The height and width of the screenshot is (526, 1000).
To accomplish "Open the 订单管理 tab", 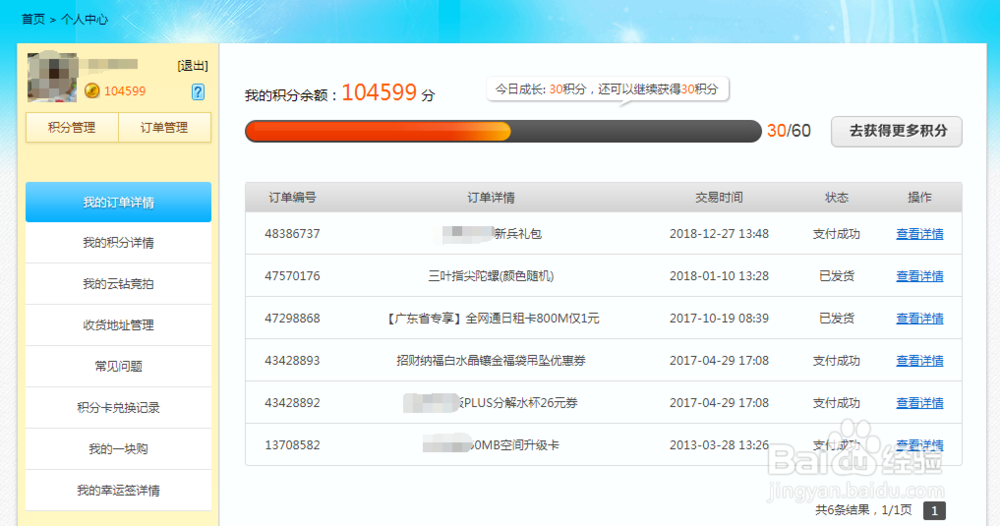I will point(165,128).
